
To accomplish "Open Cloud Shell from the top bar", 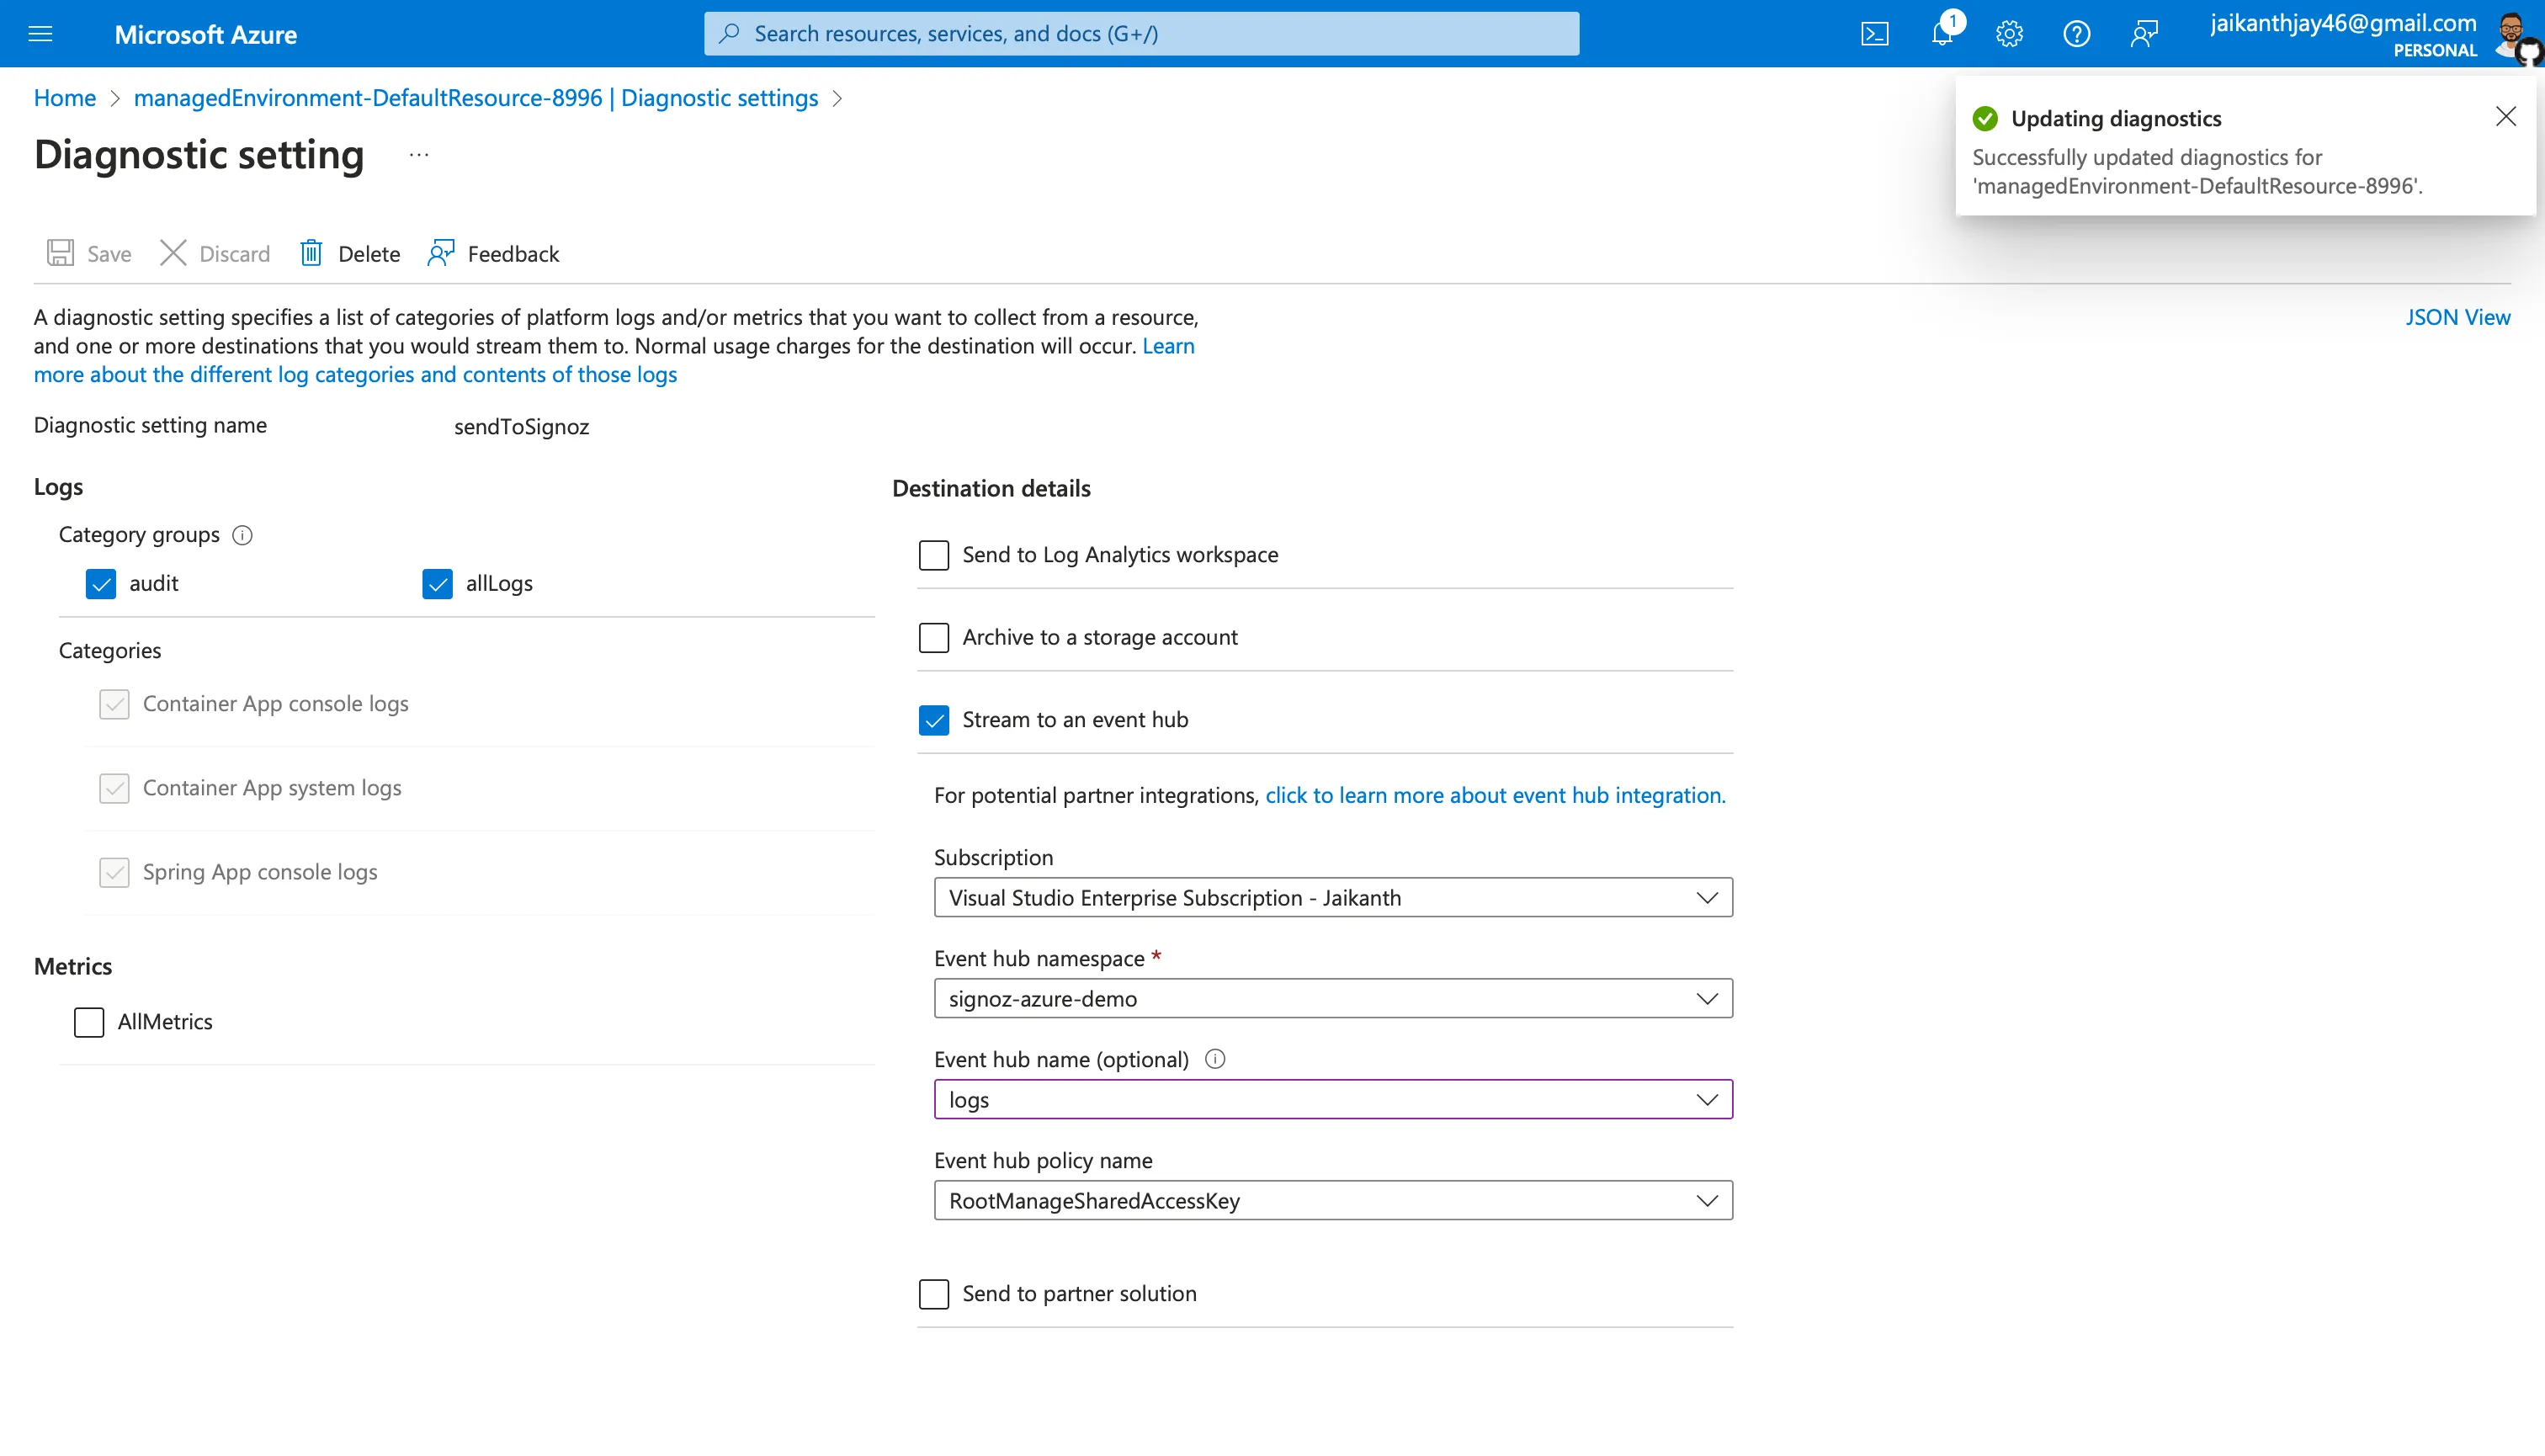I will (1875, 34).
